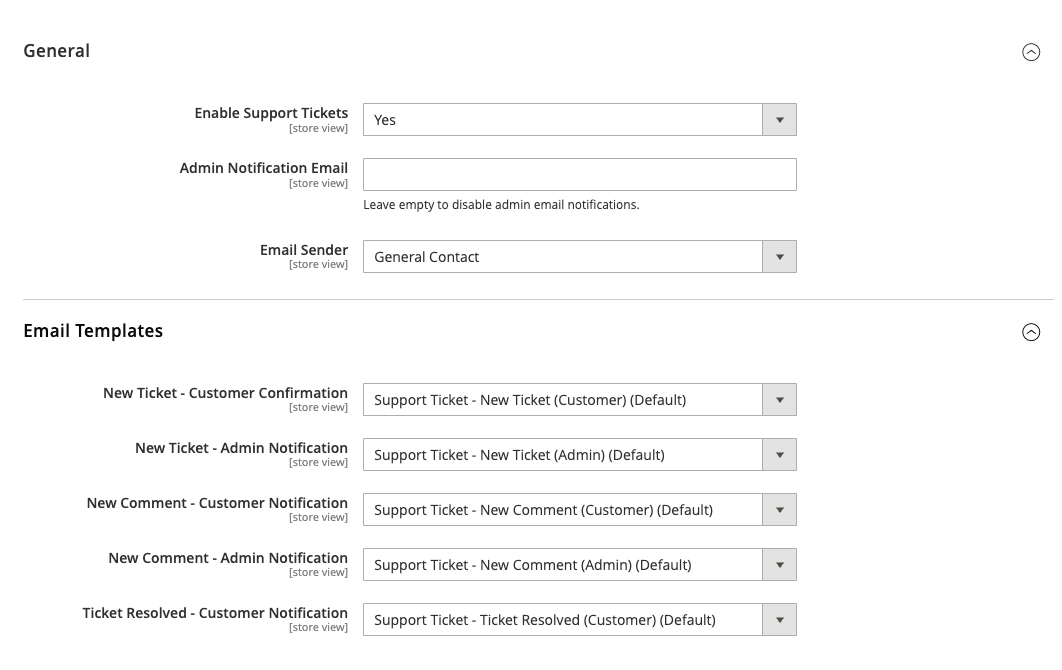
Task: Click 'Leave empty to disable admin email notifications' note
Action: pos(501,205)
